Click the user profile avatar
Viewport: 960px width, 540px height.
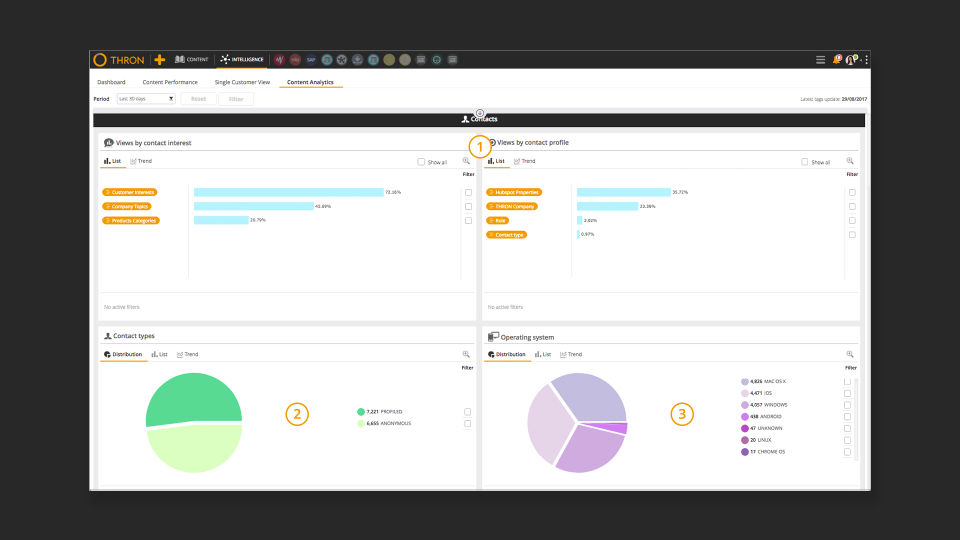851,59
